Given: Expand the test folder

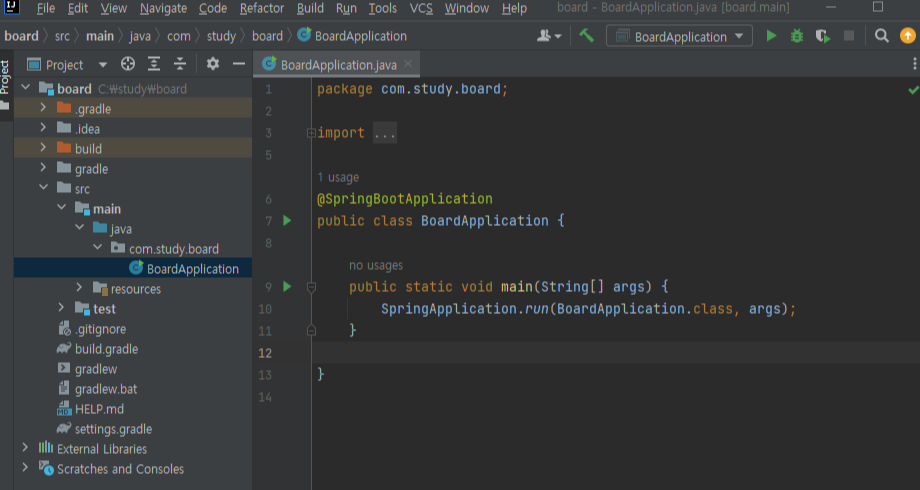Looking at the screenshot, I should 61,307.
